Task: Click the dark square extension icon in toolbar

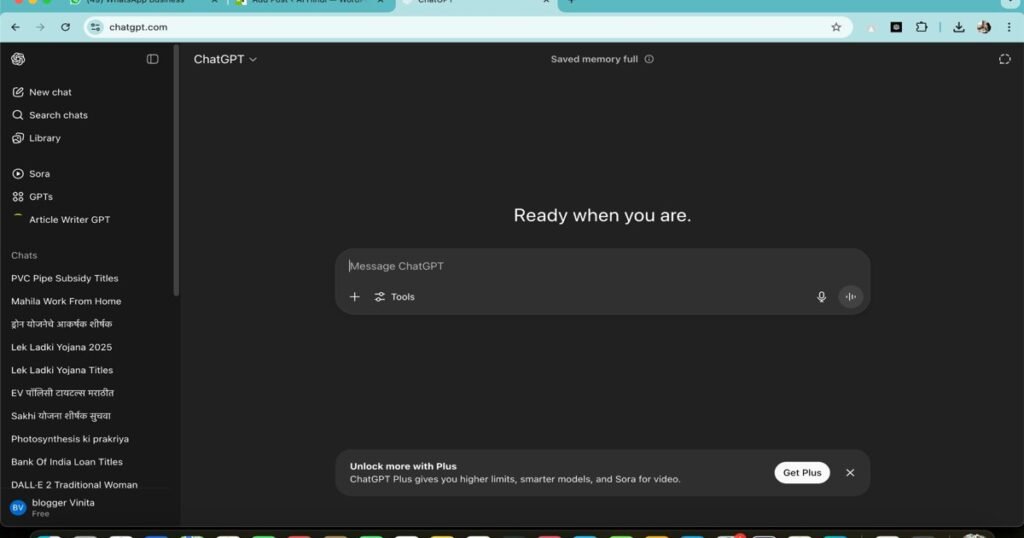Action: pos(896,27)
